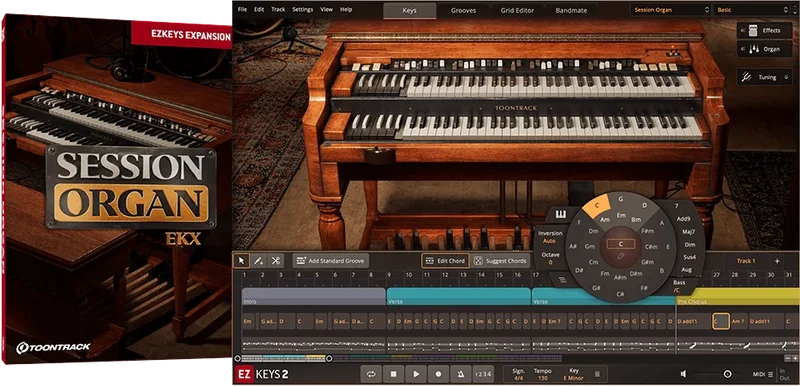Open the Track menu

(x=278, y=10)
